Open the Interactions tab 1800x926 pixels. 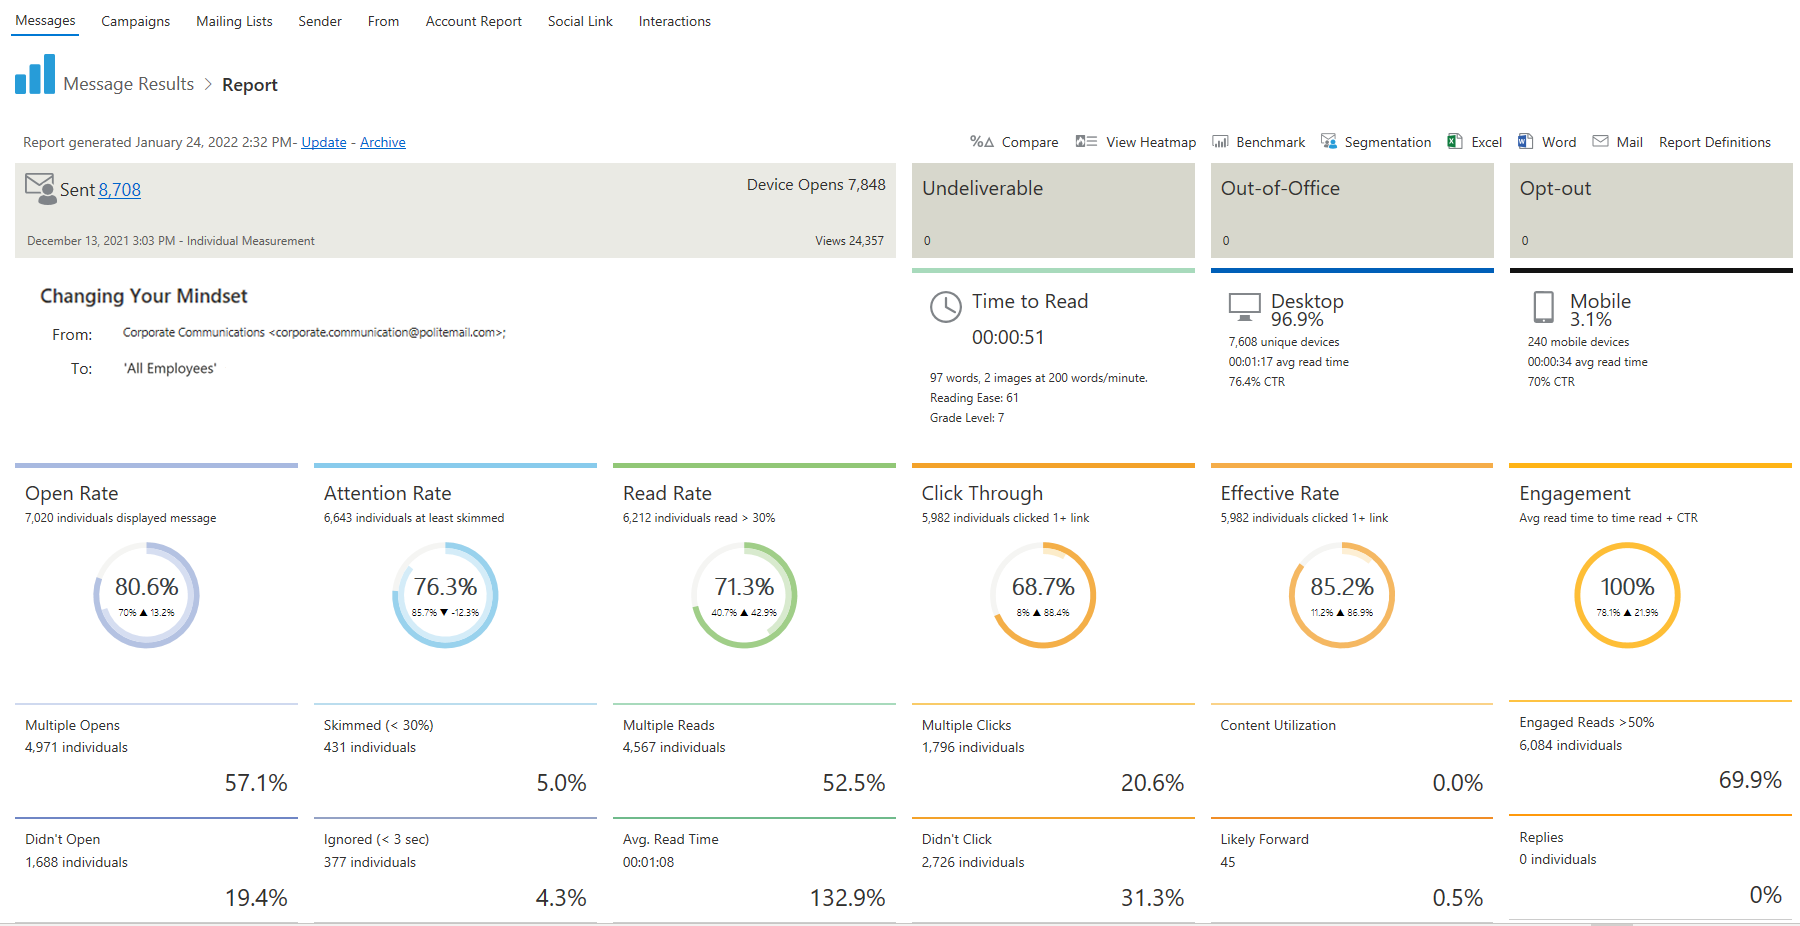point(674,21)
